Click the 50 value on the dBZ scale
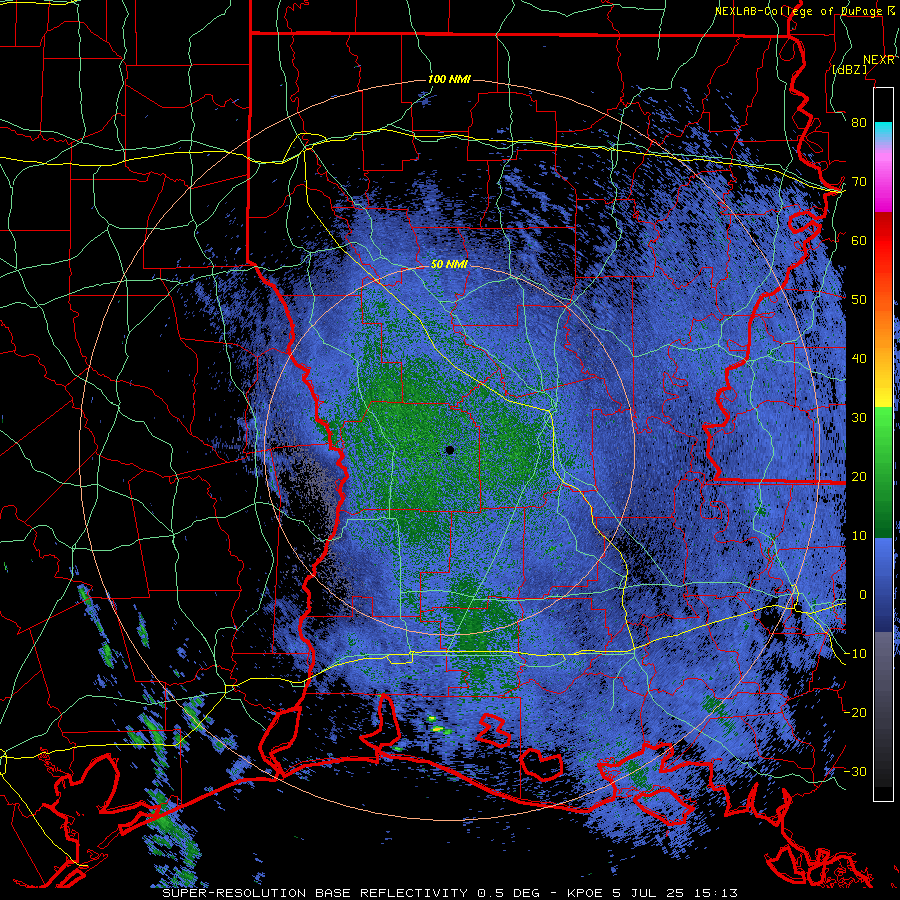Viewport: 900px width, 900px height. (x=859, y=300)
